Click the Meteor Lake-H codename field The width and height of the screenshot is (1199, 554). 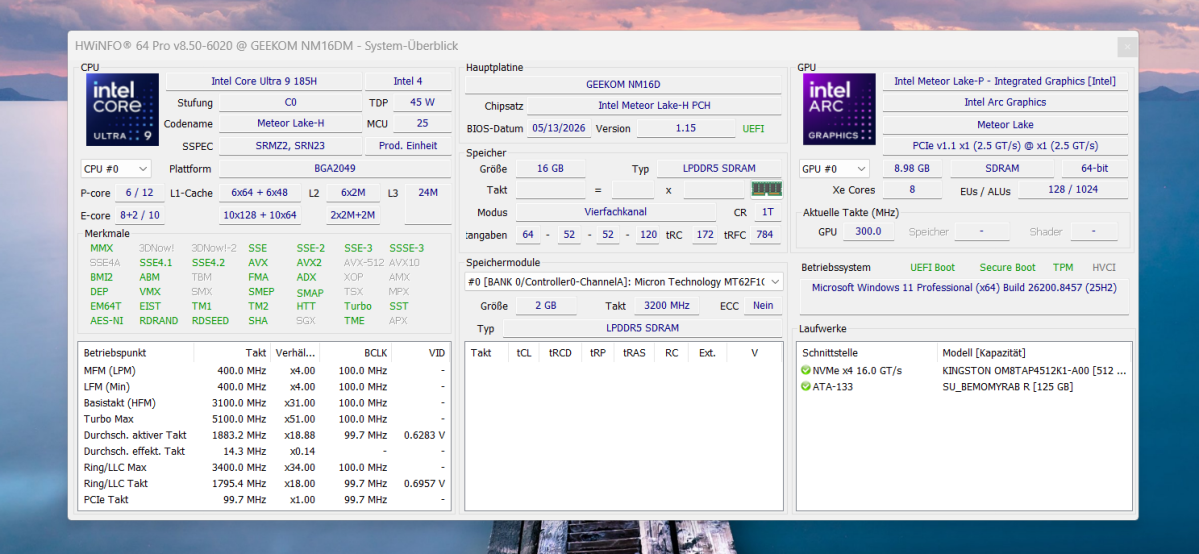coord(291,124)
